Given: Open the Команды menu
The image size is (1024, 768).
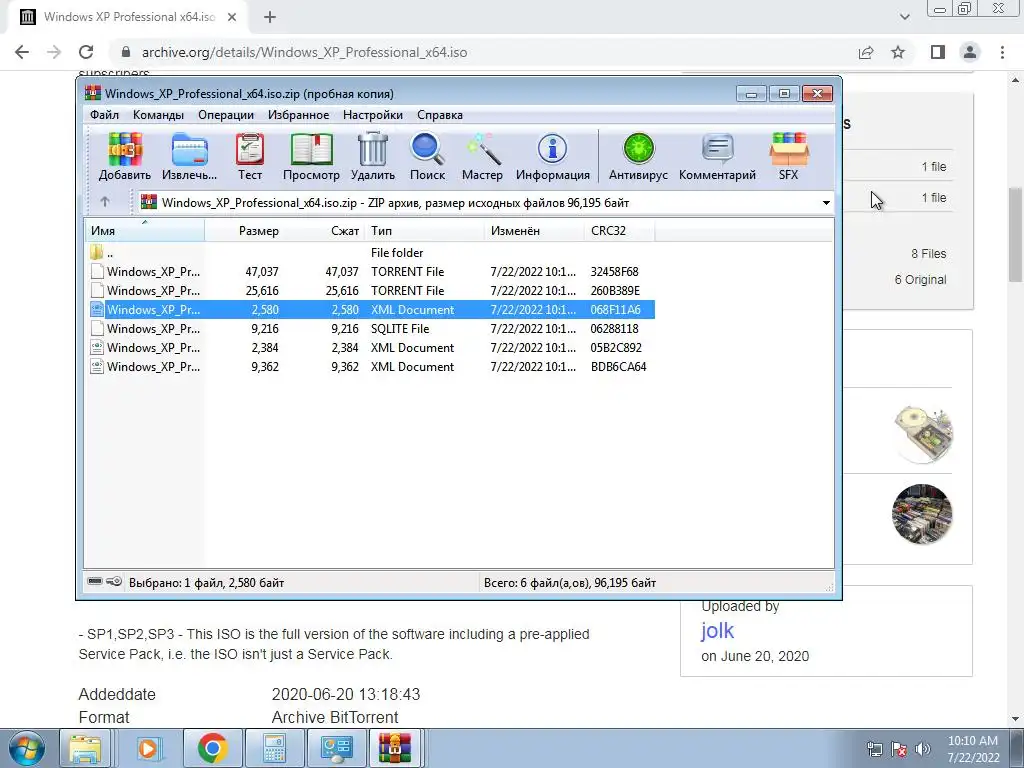Looking at the screenshot, I should click(158, 115).
